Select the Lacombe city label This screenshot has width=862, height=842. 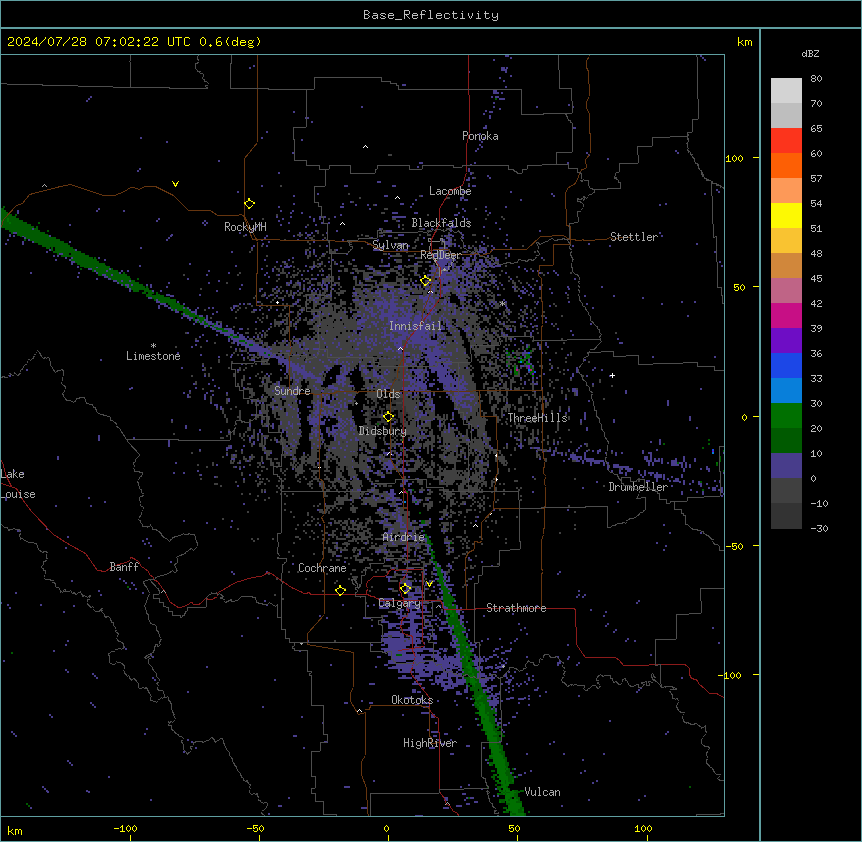pyautogui.click(x=450, y=191)
